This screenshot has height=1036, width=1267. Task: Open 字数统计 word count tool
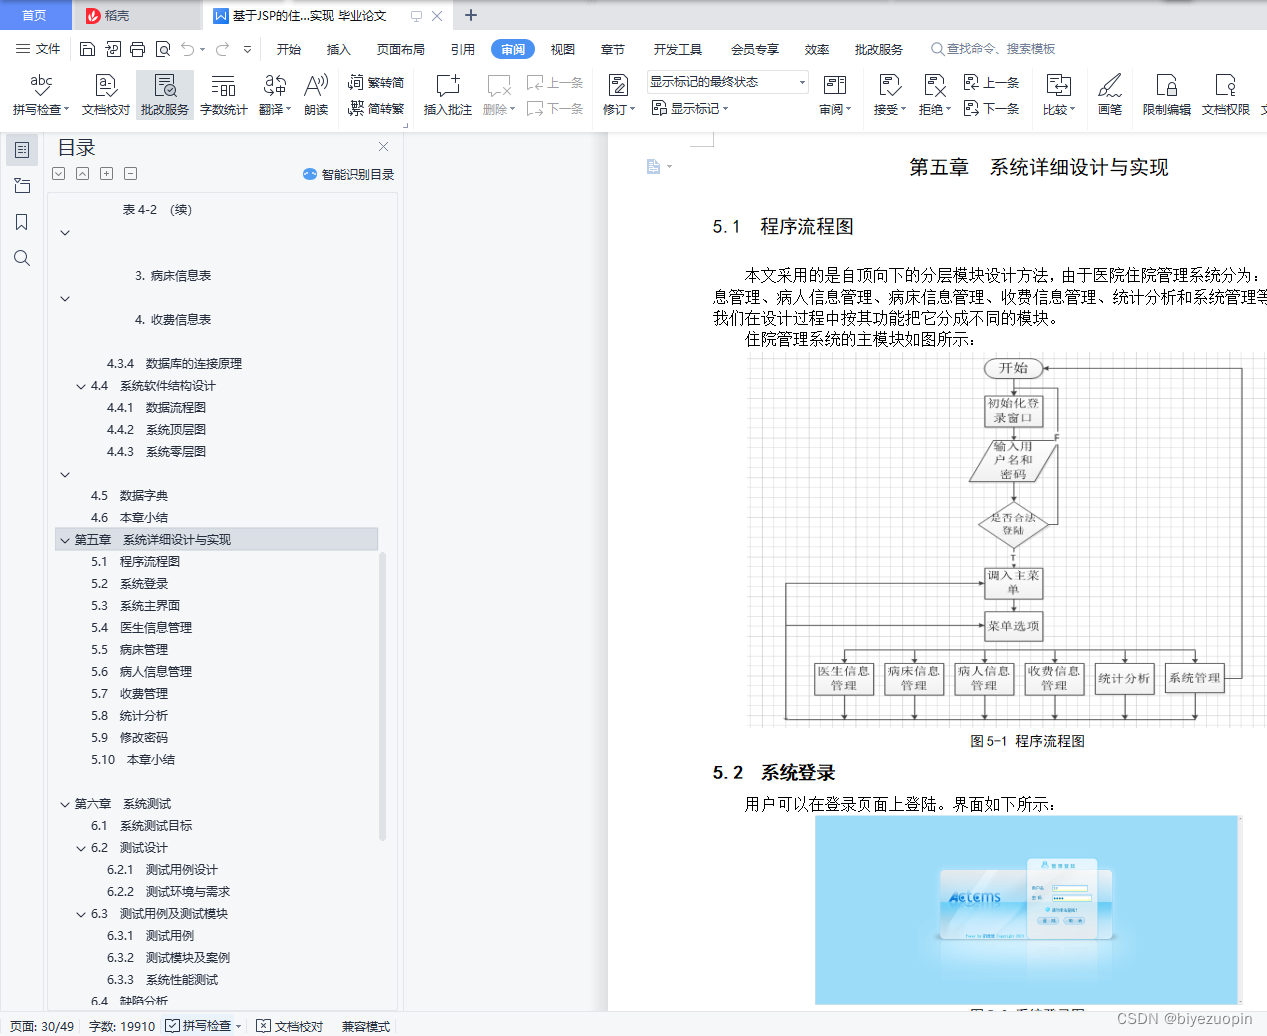(x=223, y=95)
